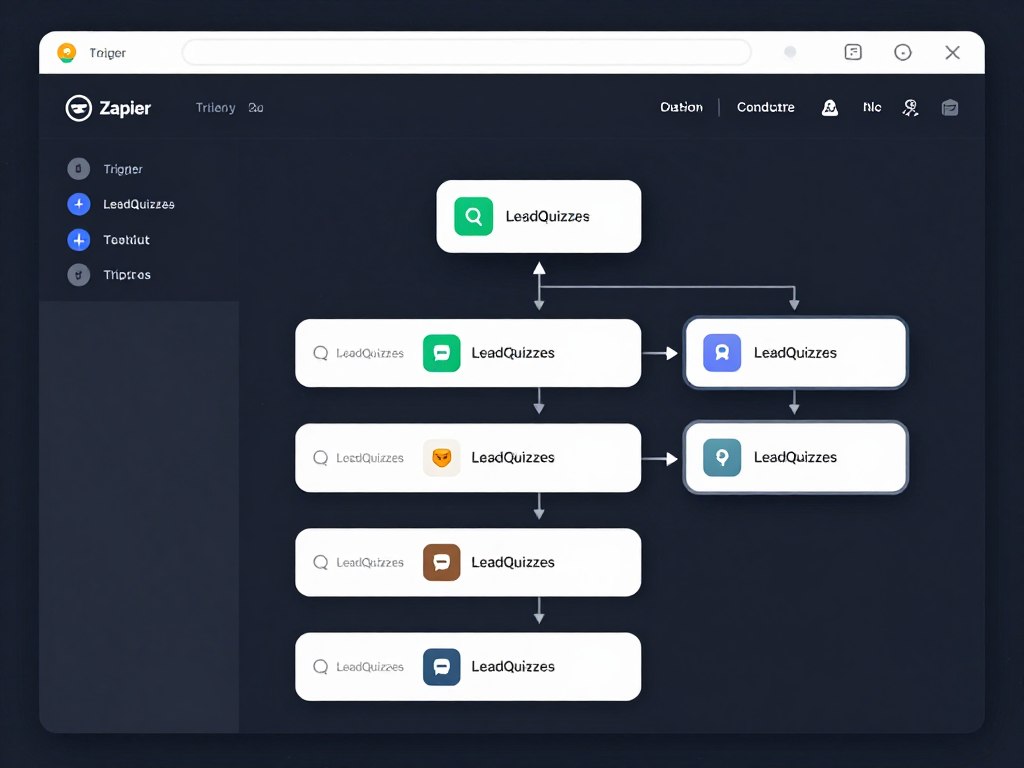The width and height of the screenshot is (1024, 768).
Task: Click the blue message icon on bottom node
Action: 441,666
